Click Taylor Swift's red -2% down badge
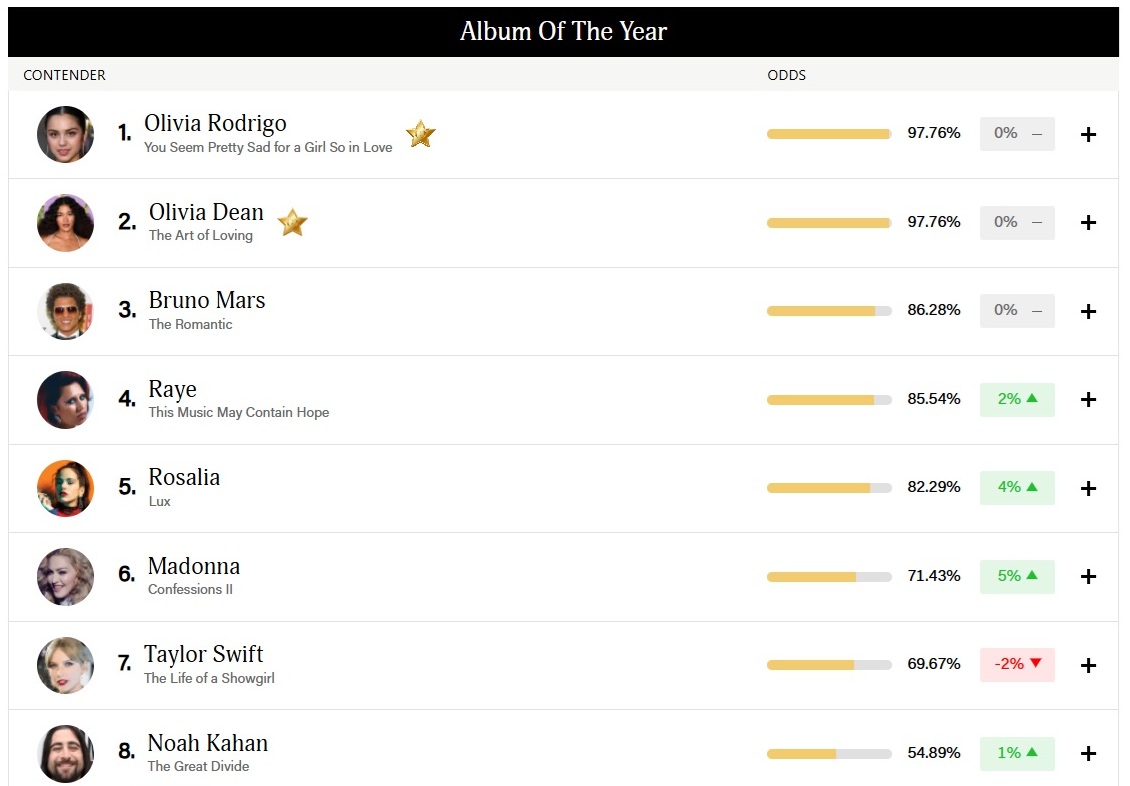This screenshot has width=1130, height=786. click(x=1017, y=664)
